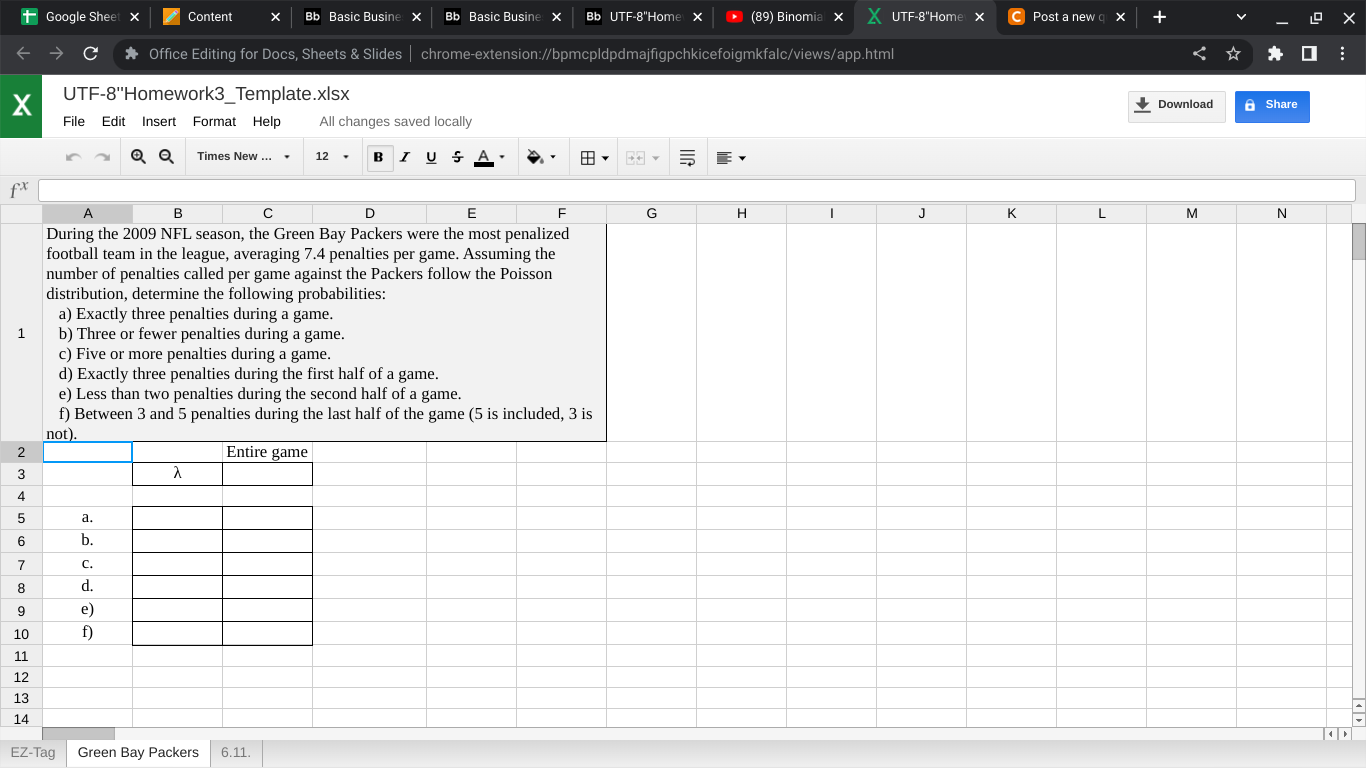Screen dimensions: 1366x768
Task: Open the tab search chevron
Action: 1241,17
